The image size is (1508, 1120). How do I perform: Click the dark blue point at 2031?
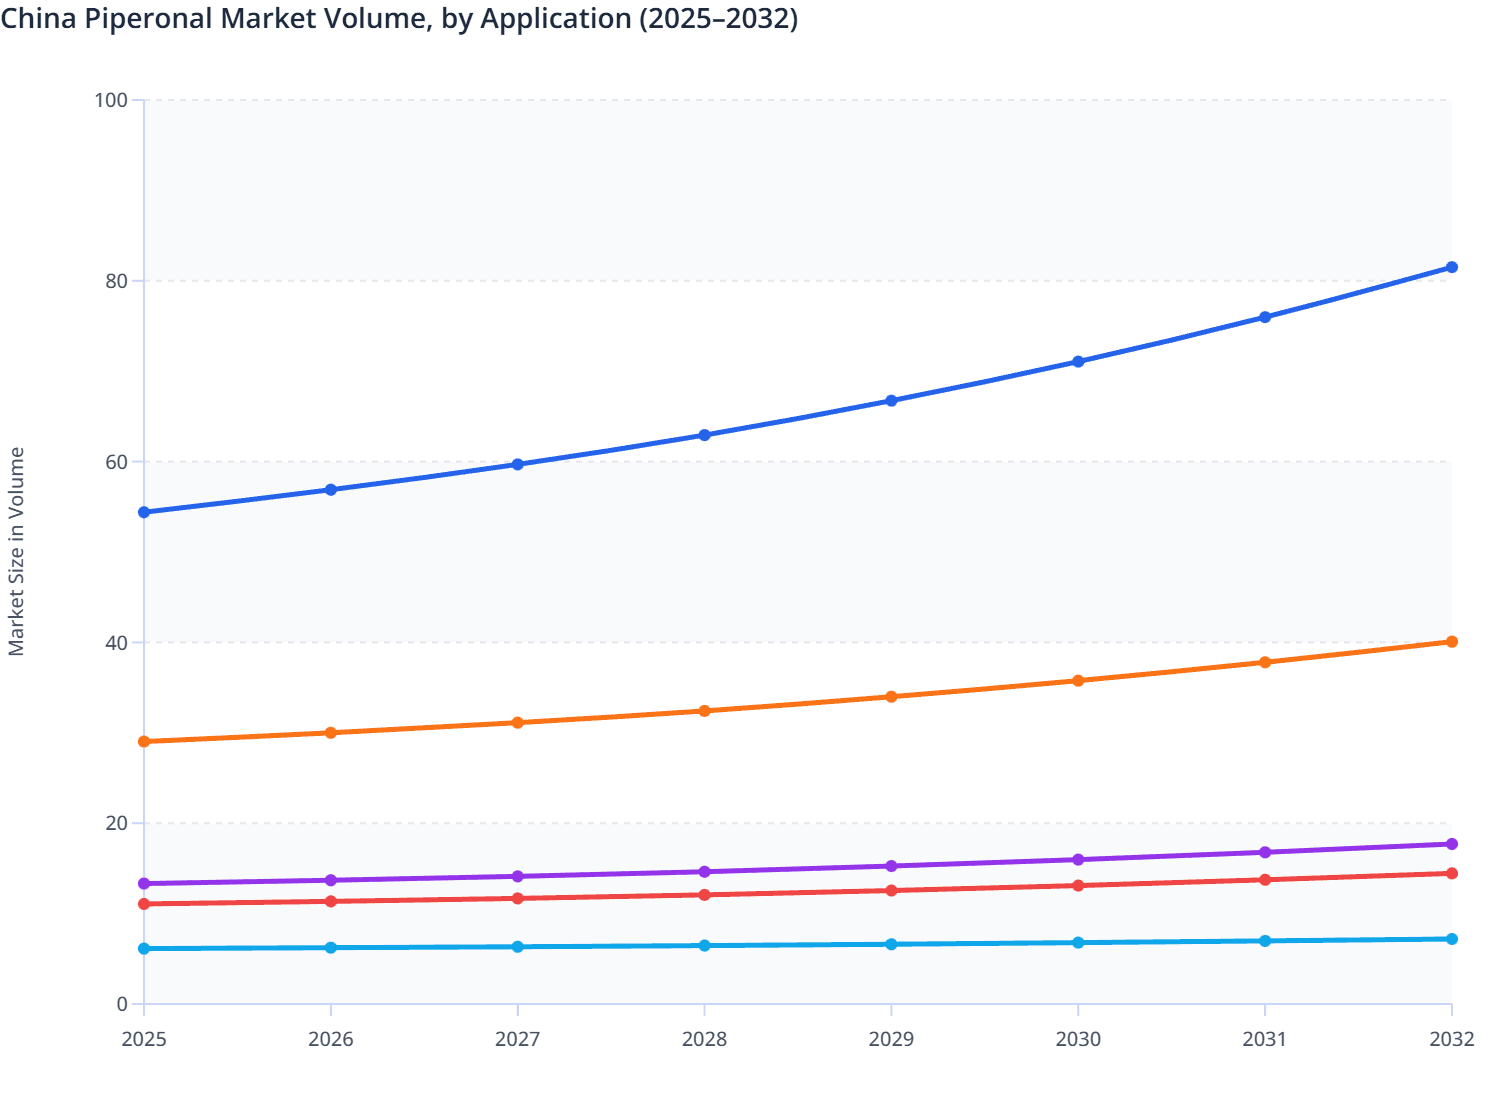pyautogui.click(x=1265, y=317)
